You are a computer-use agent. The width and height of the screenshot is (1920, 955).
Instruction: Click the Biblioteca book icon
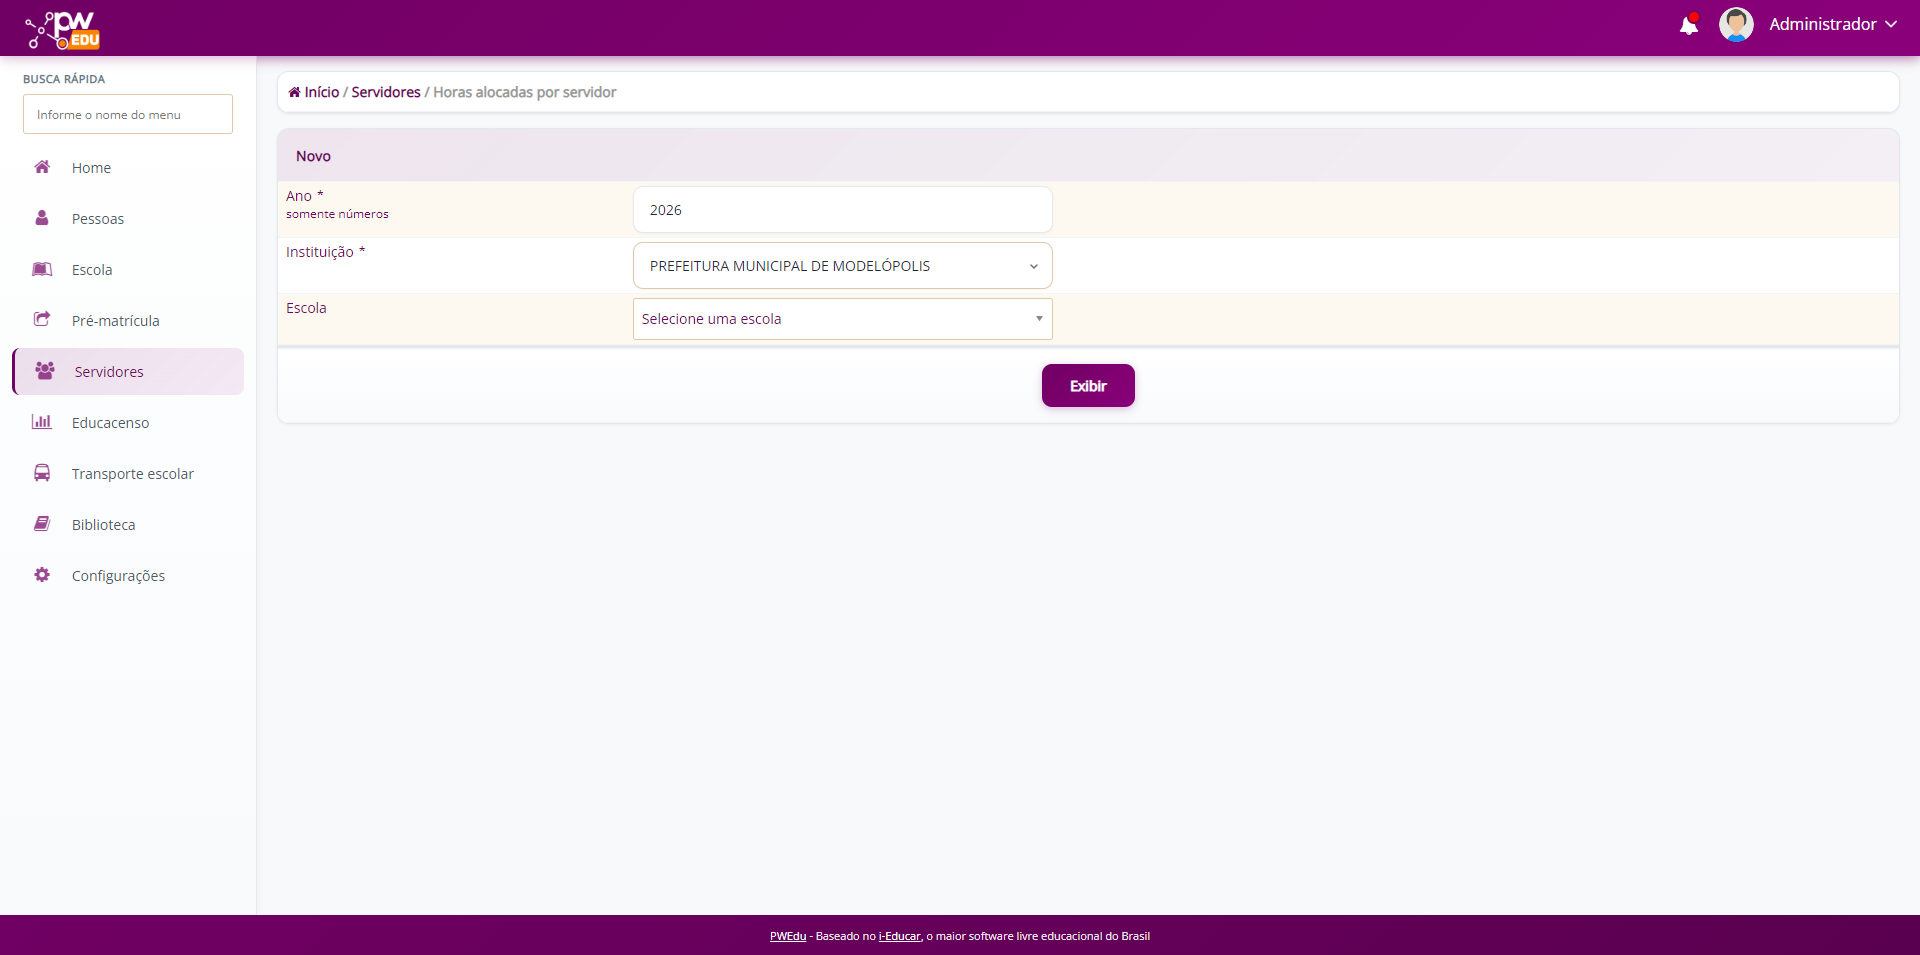click(42, 524)
